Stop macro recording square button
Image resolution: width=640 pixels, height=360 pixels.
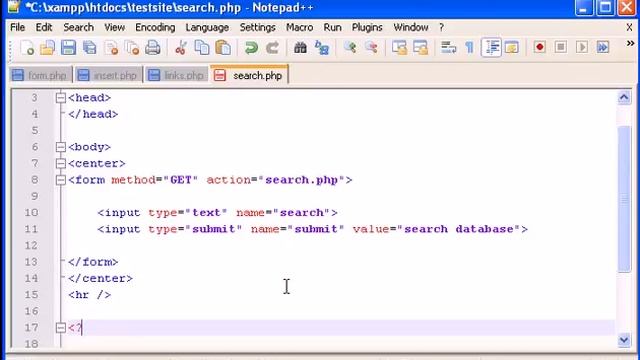pos(561,47)
